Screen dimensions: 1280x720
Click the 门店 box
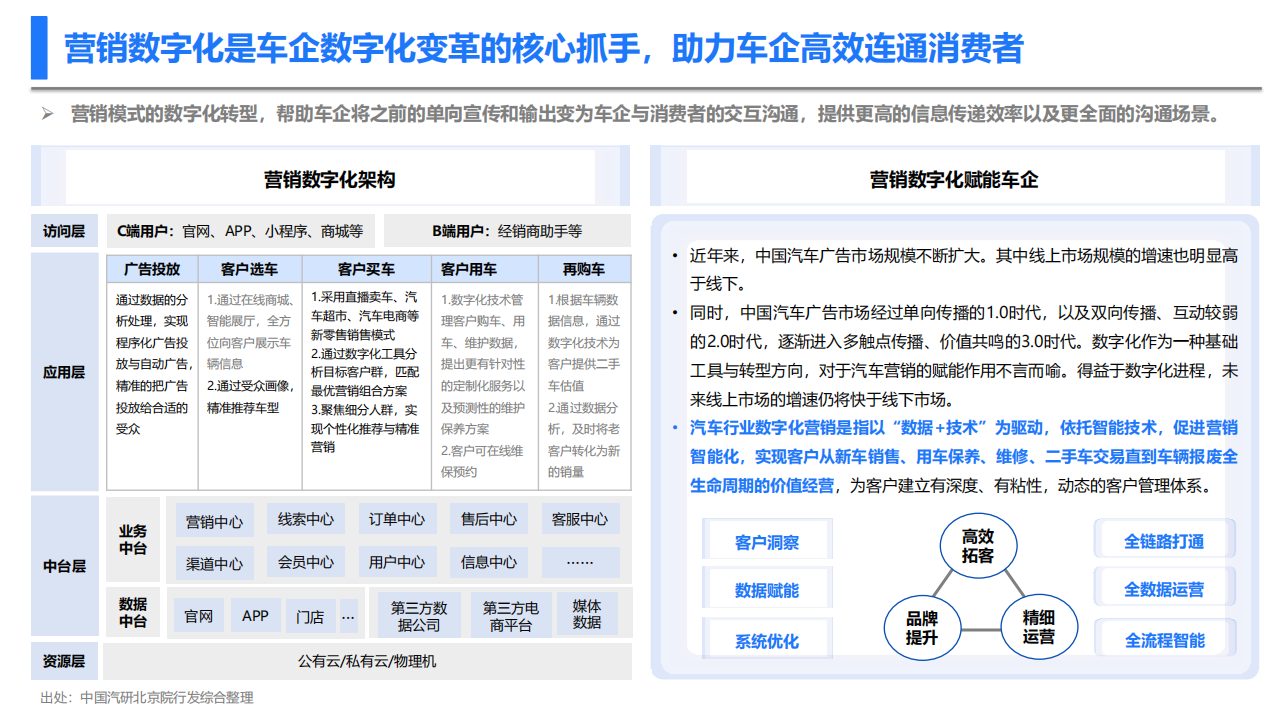coord(310,617)
